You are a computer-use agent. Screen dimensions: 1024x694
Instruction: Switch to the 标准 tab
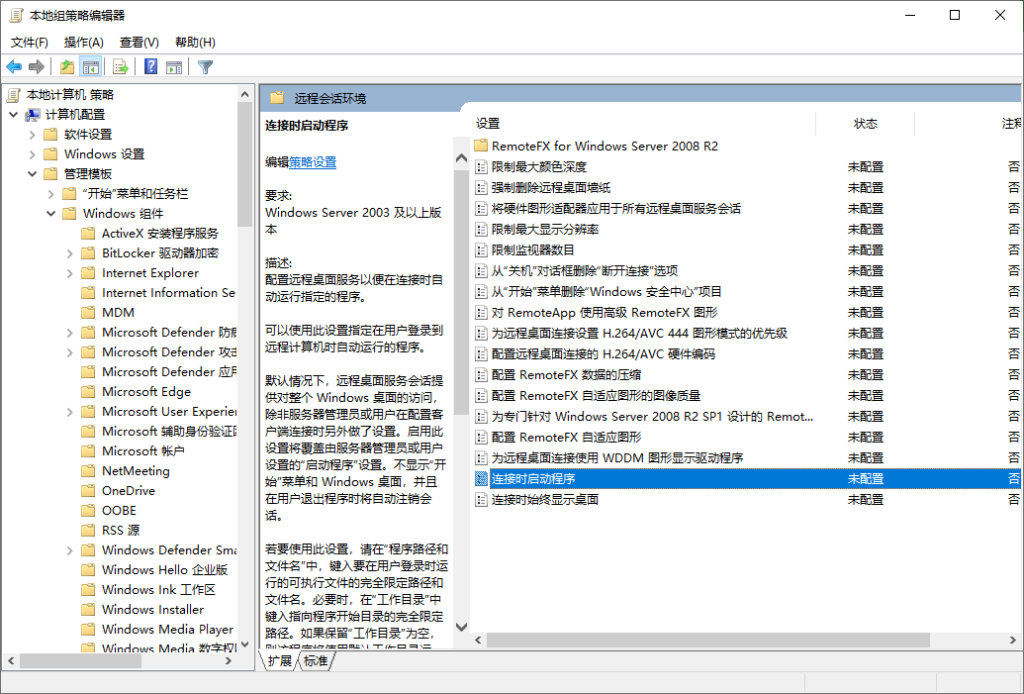[315, 661]
